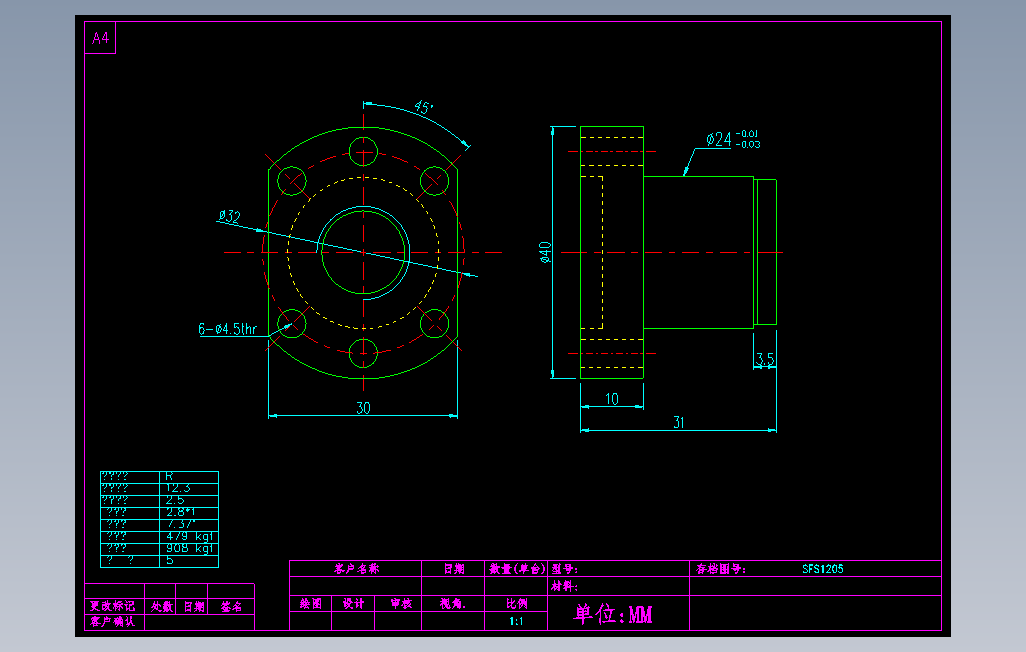Click the 客户名称 title block cell
This screenshot has width=1026, height=652.
pyautogui.click(x=356, y=568)
